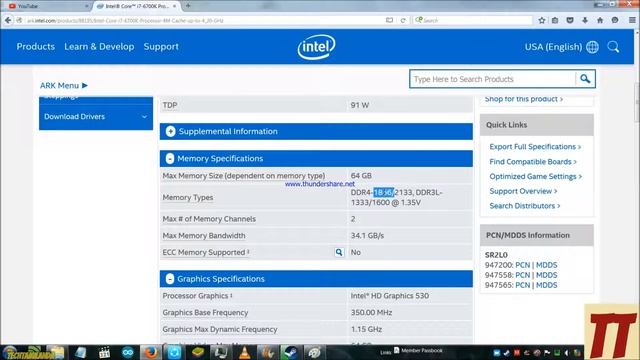This screenshot has height=360, width=640.
Task: Click the Member Passbook taskbar item
Action: pos(418,351)
